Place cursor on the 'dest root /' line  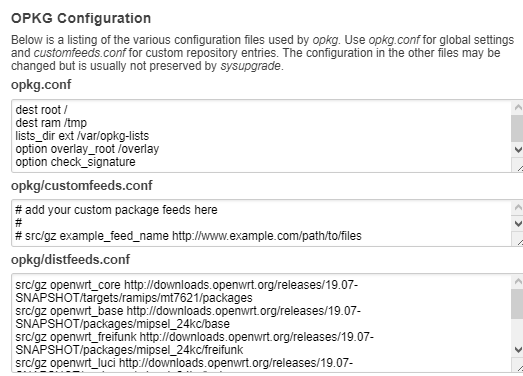pos(41,110)
